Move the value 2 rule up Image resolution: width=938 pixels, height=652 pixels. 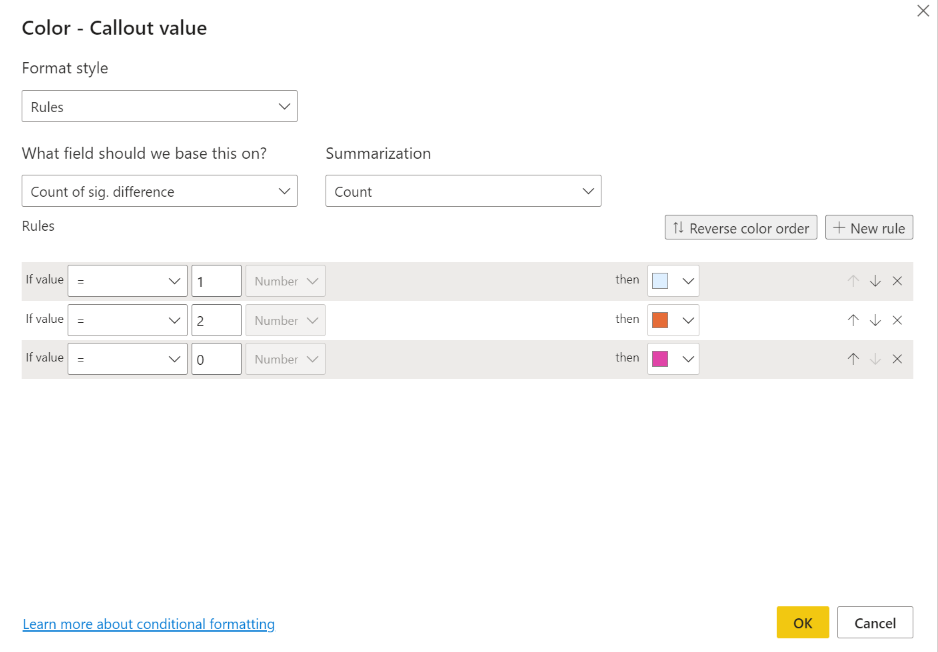coord(853,320)
